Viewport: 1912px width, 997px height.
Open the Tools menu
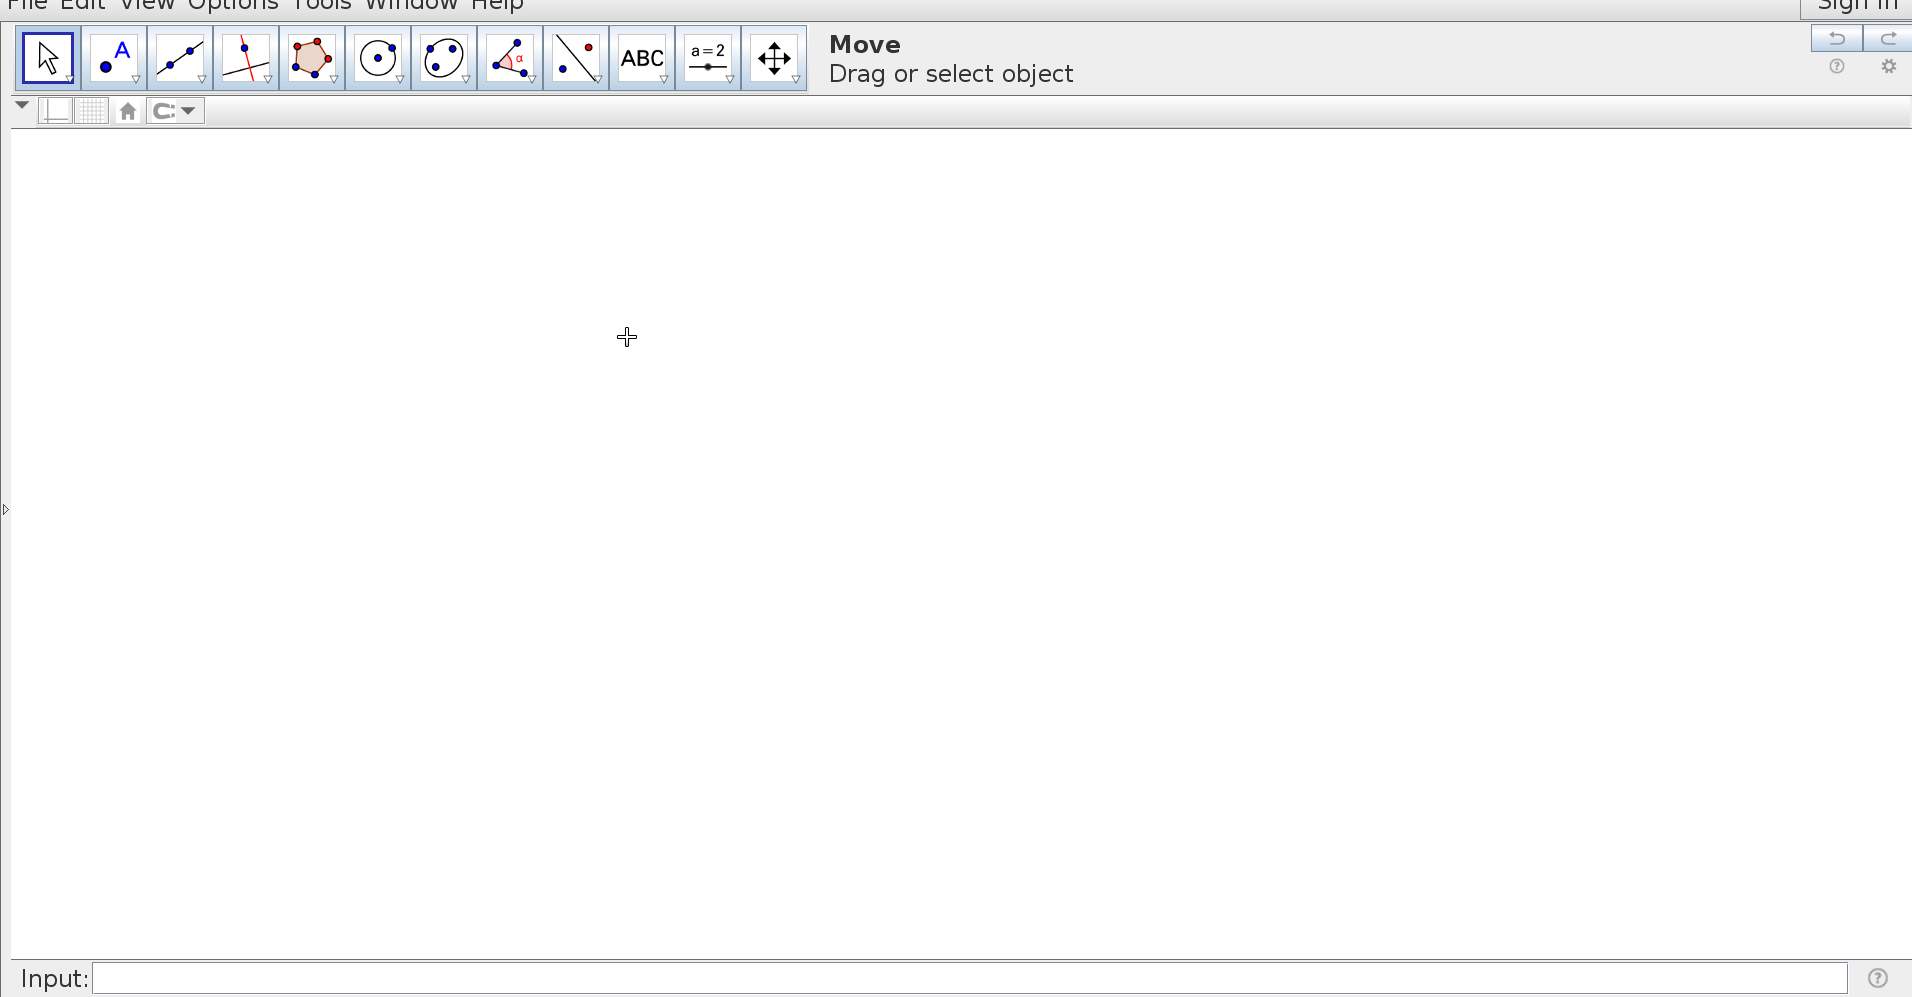tap(321, 5)
